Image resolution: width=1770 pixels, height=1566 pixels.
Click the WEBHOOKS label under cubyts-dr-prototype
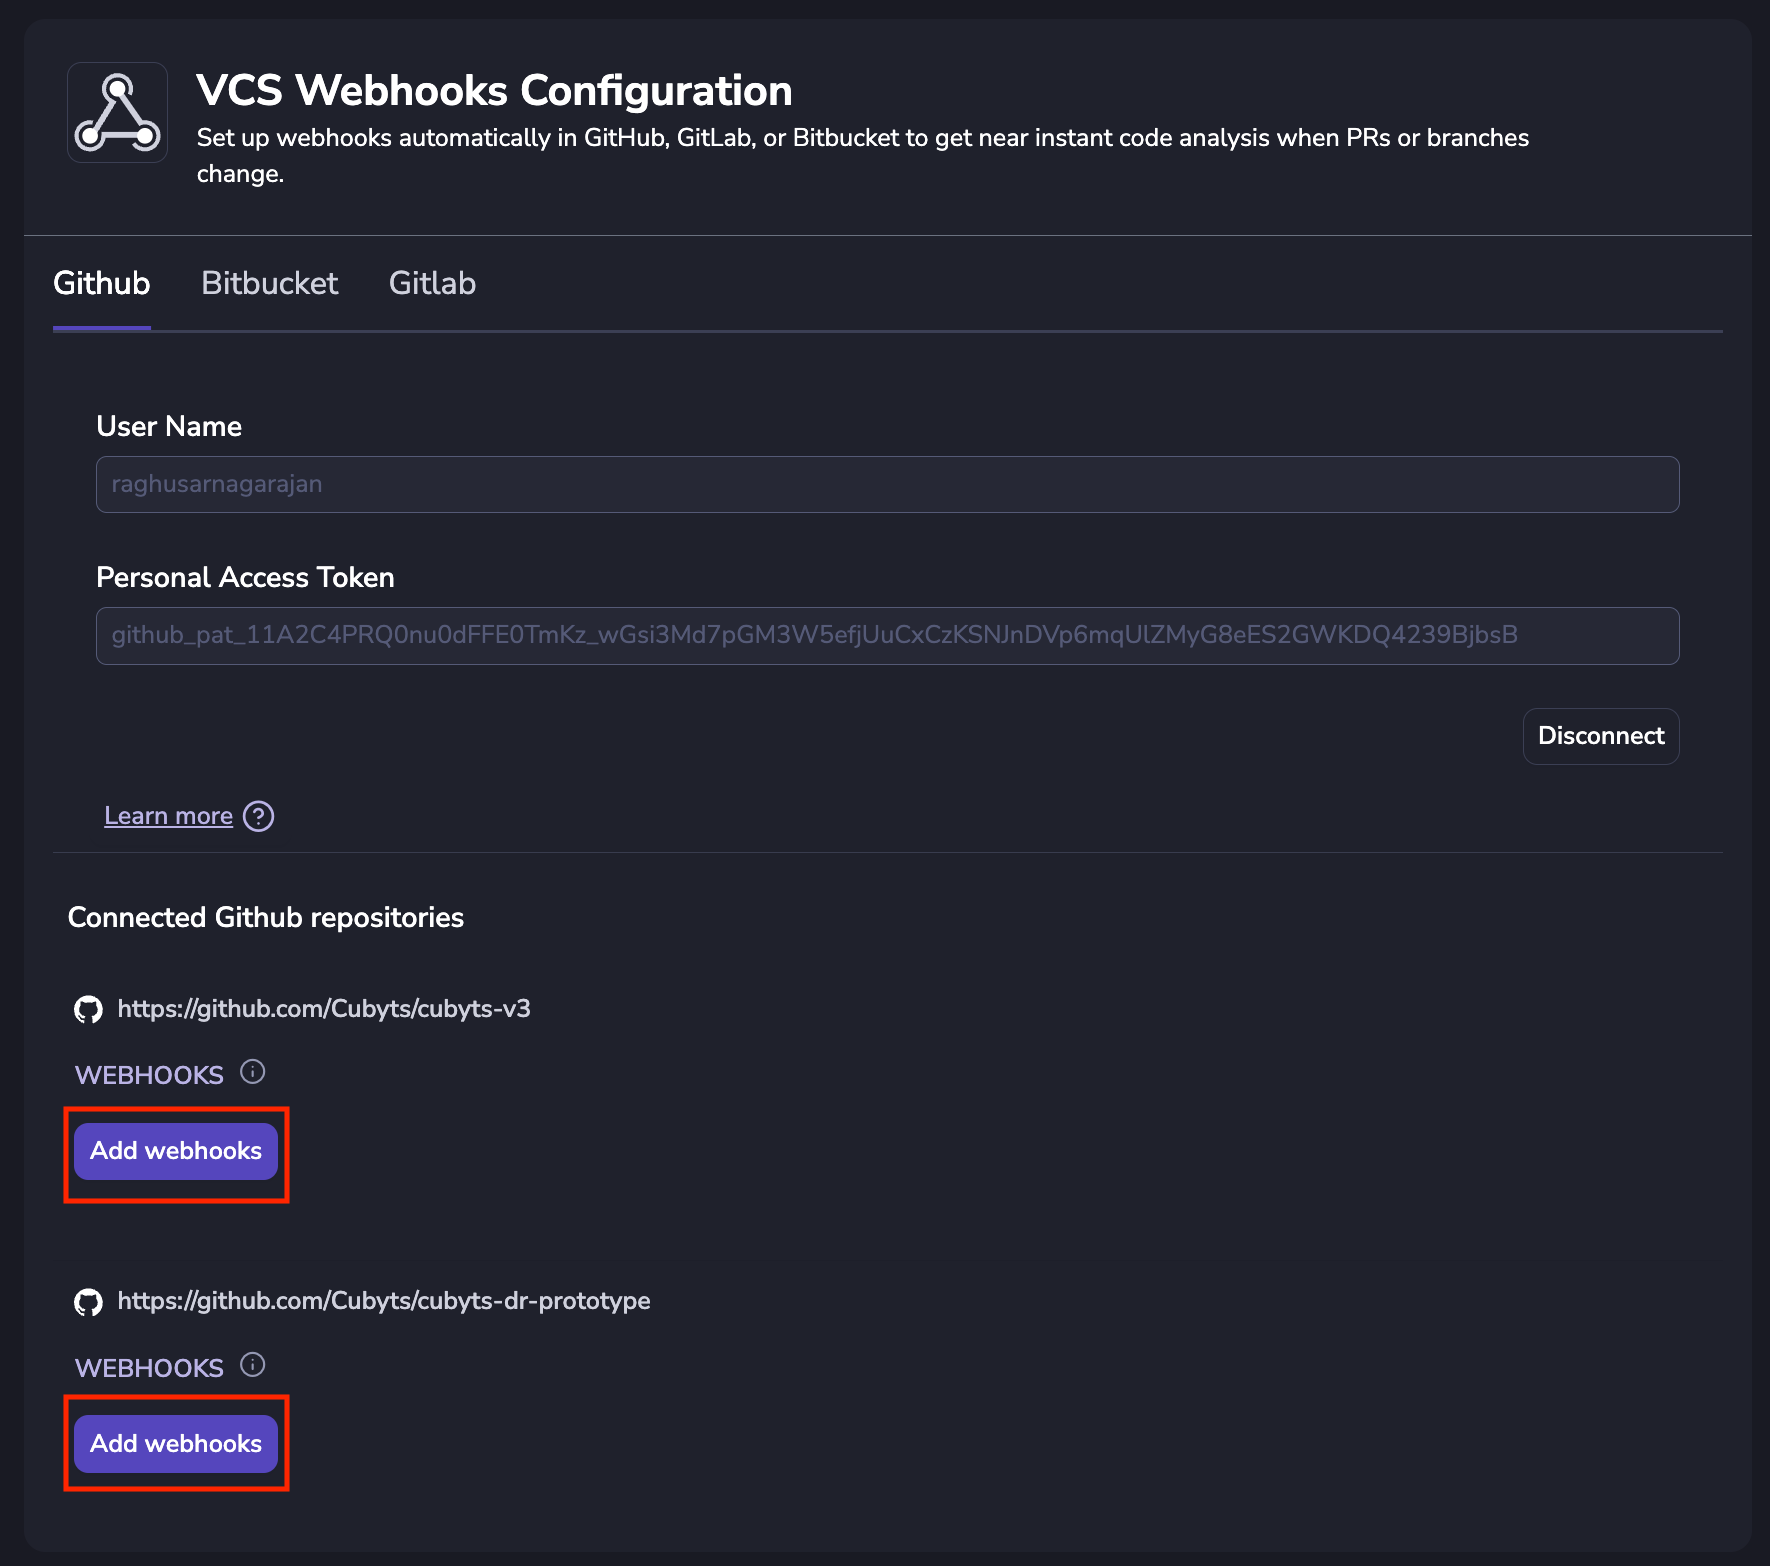click(149, 1368)
